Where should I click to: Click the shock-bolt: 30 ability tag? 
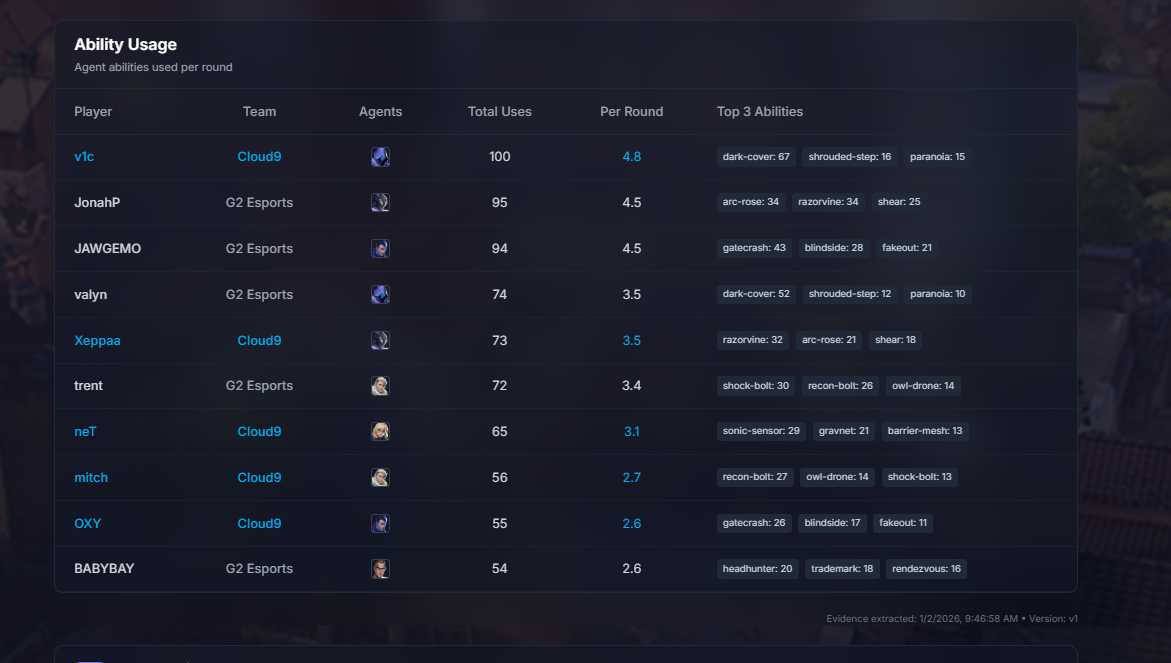[756, 386]
